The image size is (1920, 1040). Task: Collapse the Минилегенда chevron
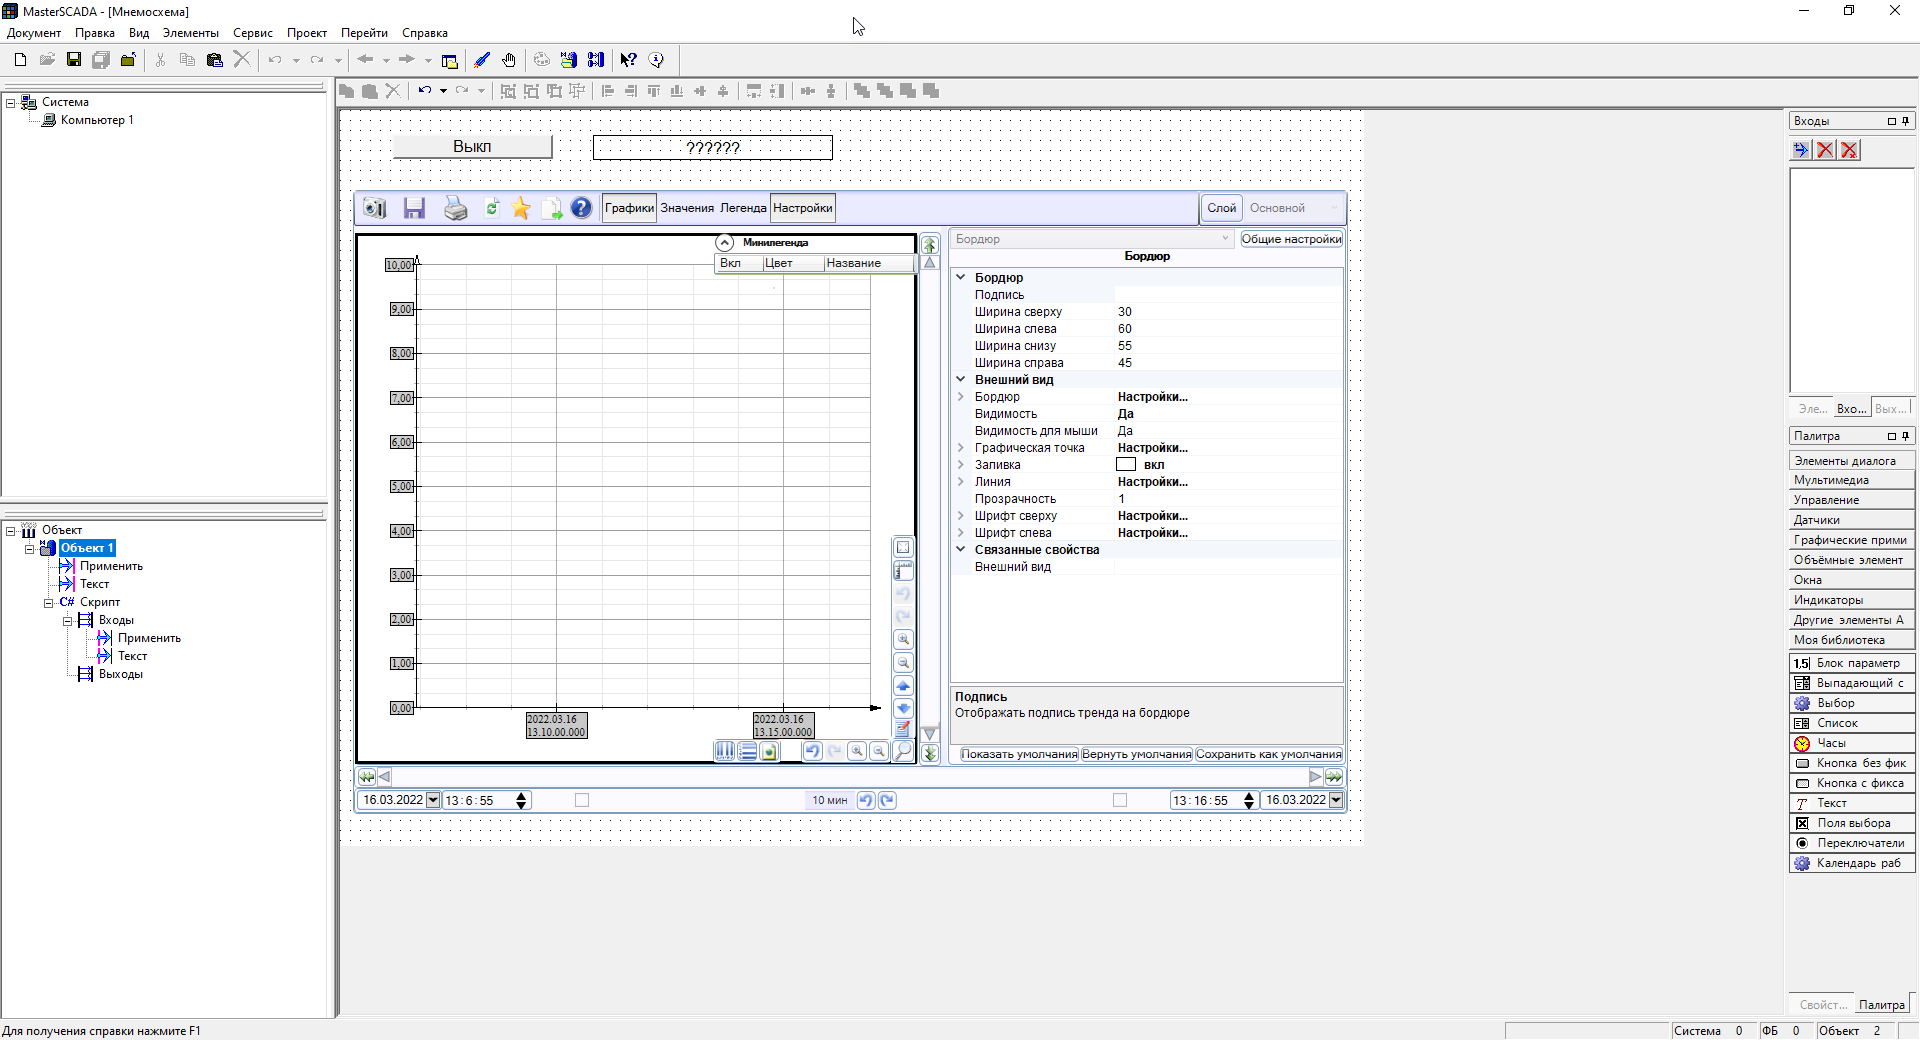(x=725, y=242)
